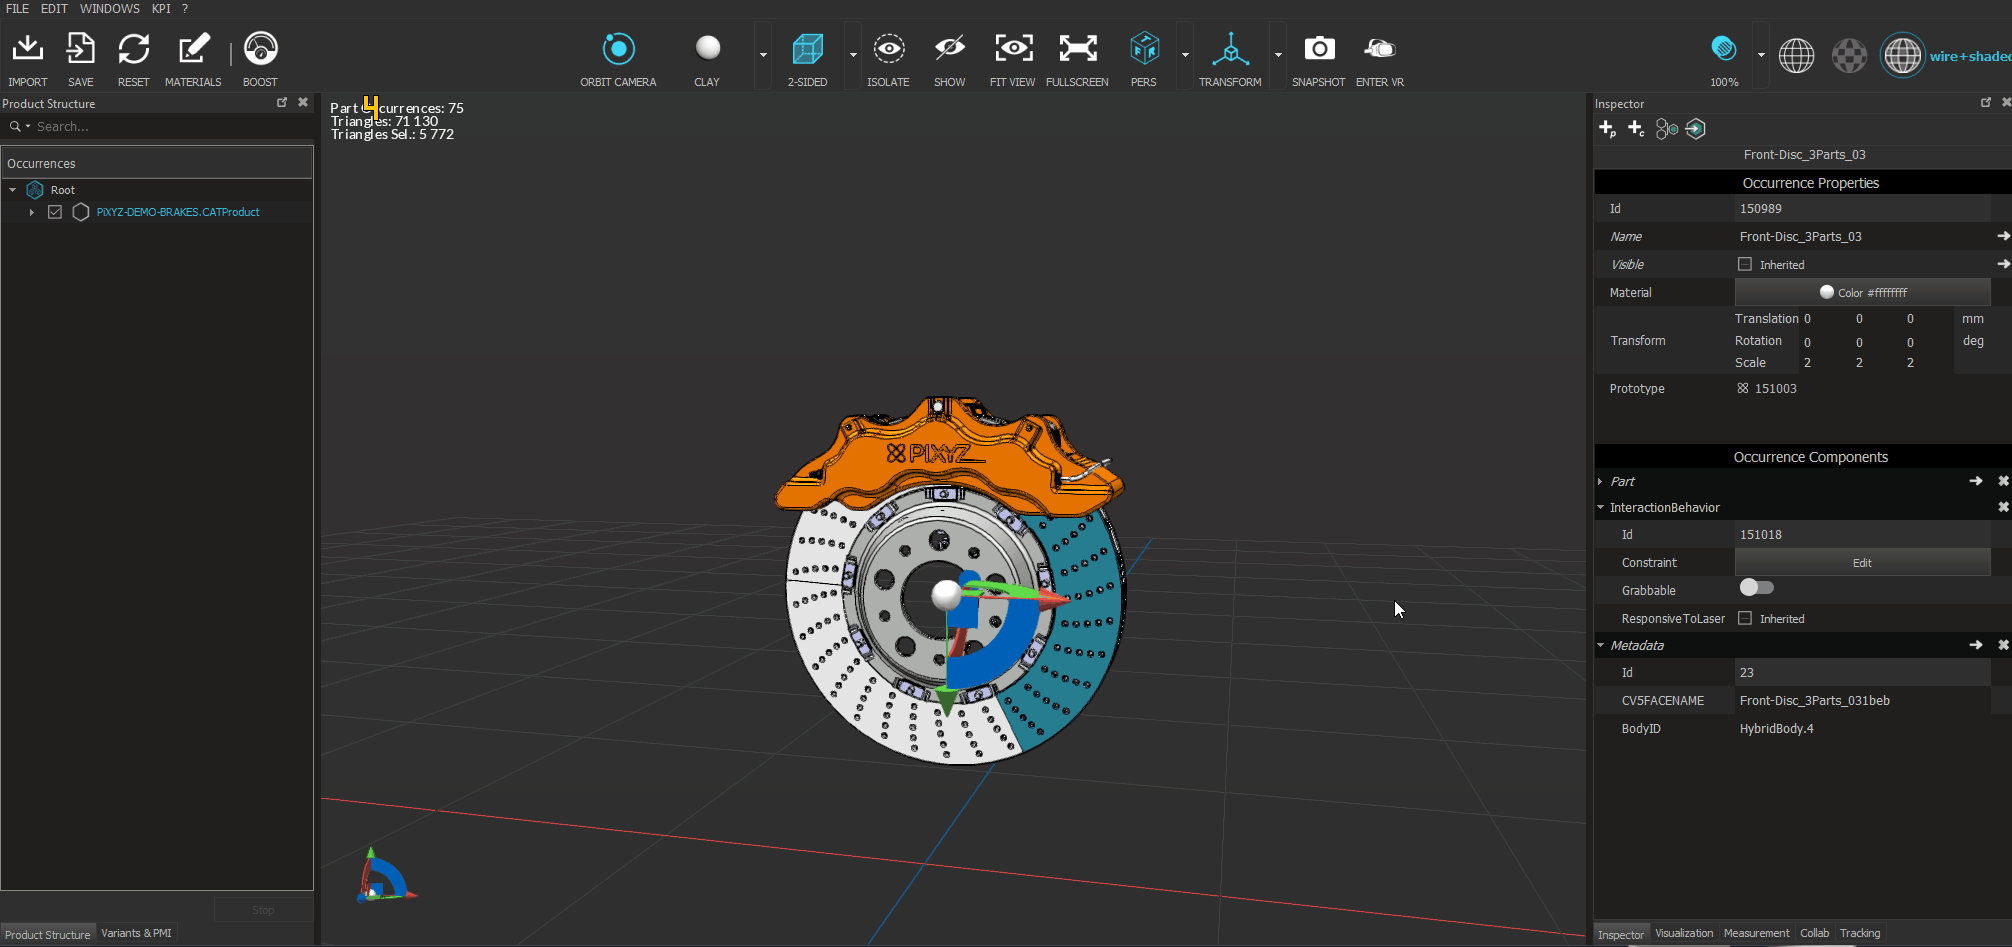Open the Transform options dropdown arrow

point(1278,55)
